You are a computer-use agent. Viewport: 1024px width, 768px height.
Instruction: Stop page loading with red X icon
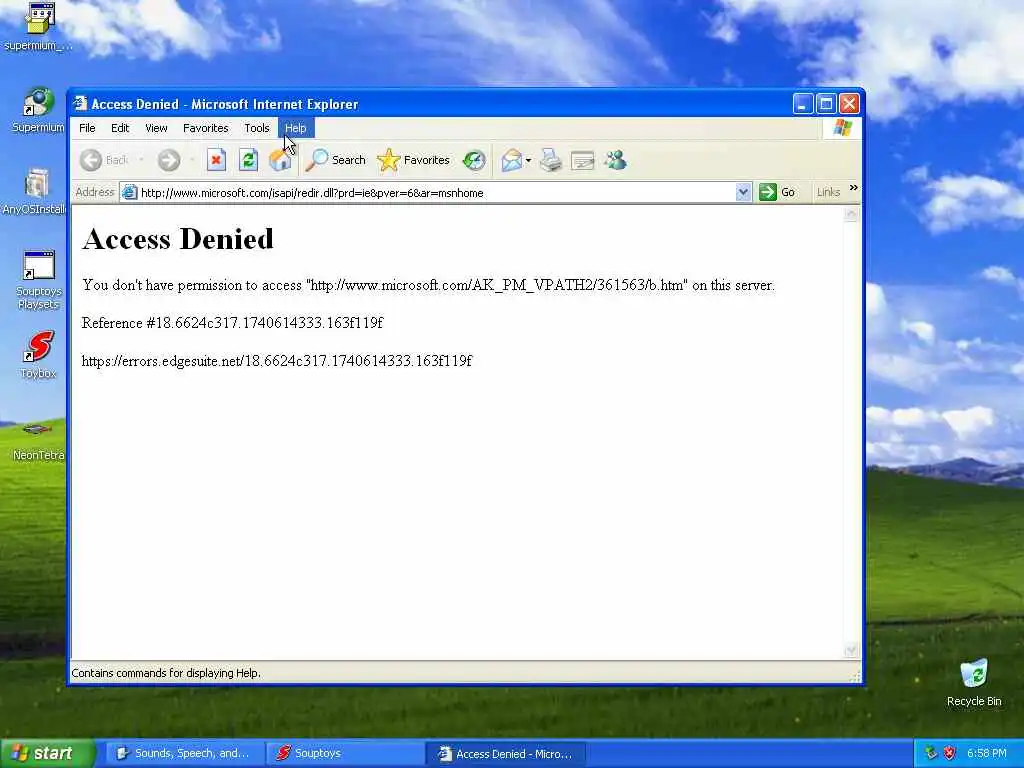(x=216, y=160)
